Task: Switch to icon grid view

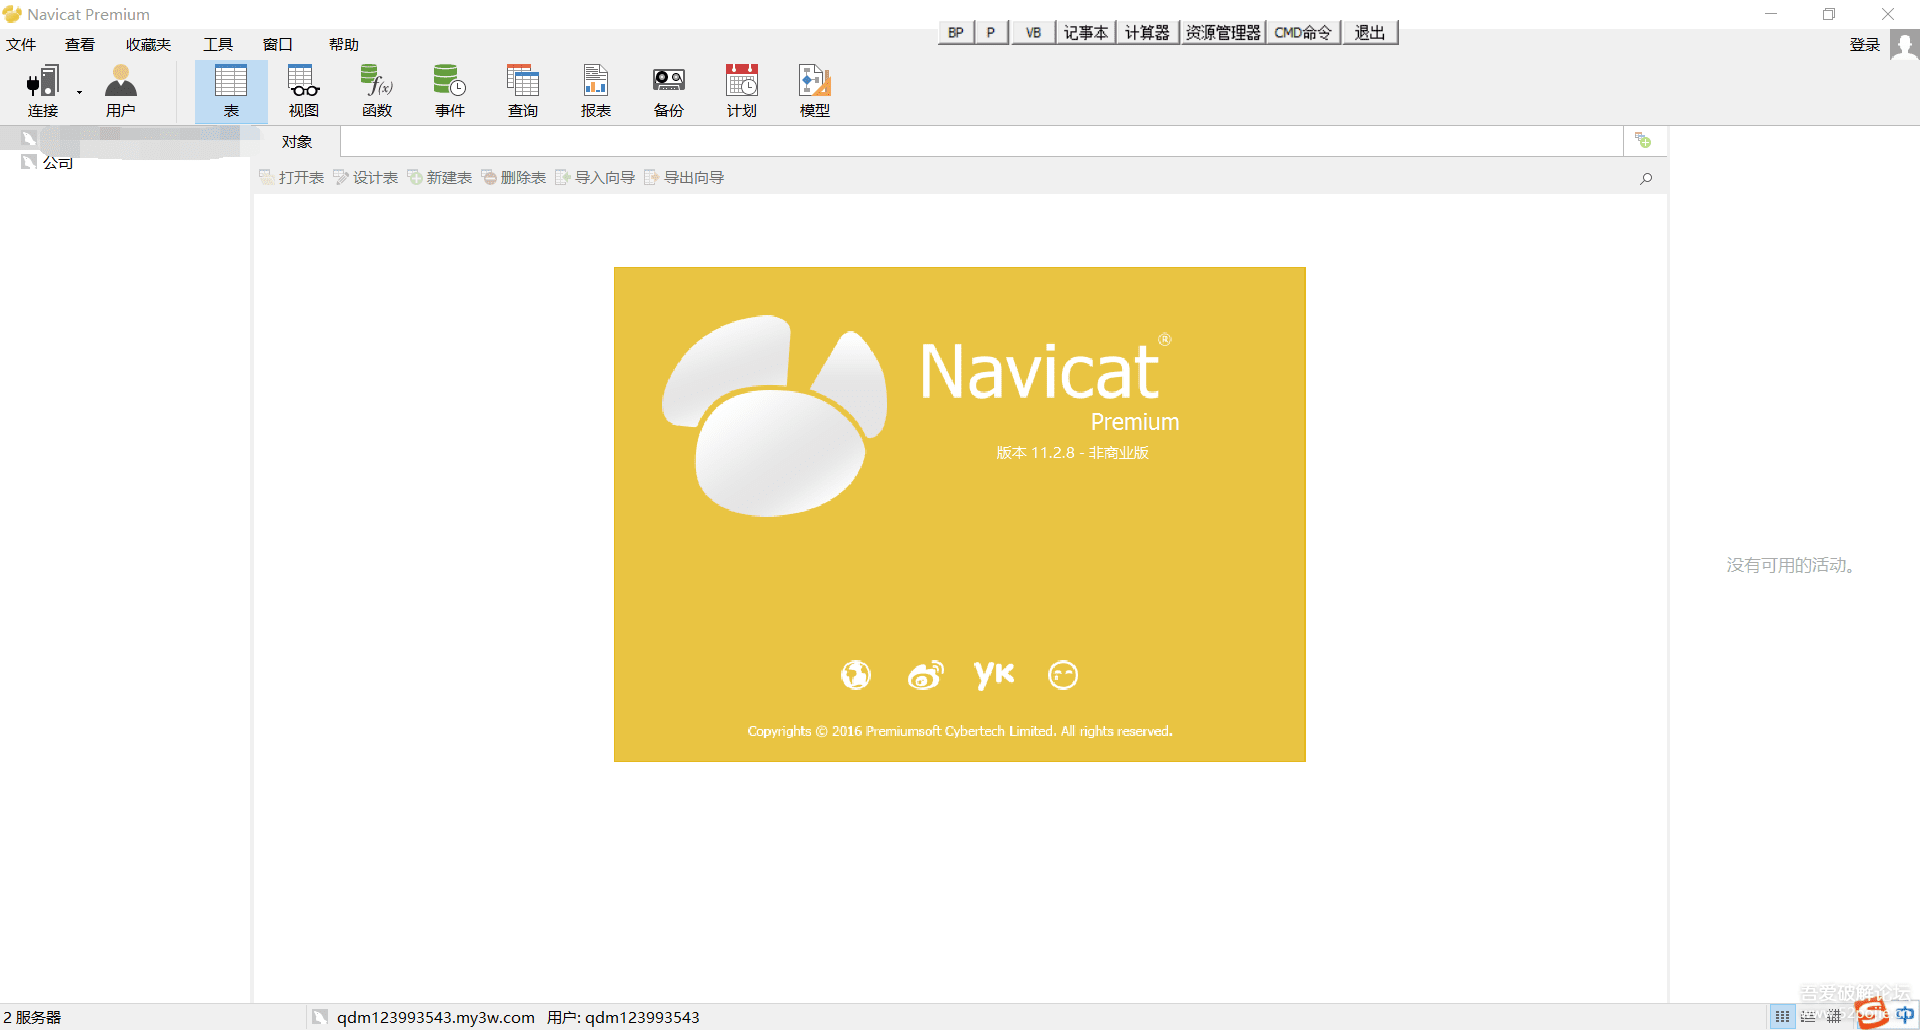Action: (1783, 1016)
